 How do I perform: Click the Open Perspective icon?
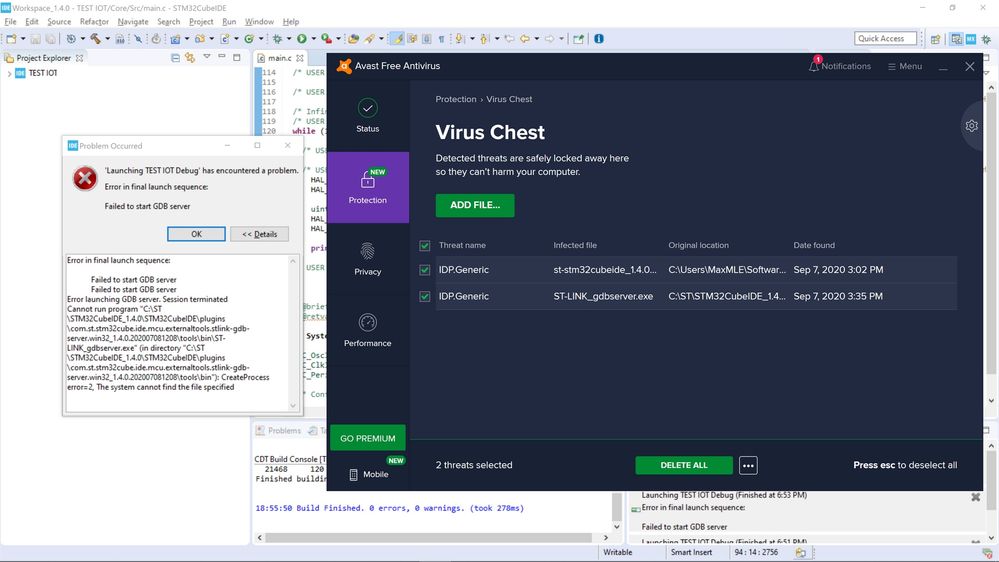coord(935,39)
